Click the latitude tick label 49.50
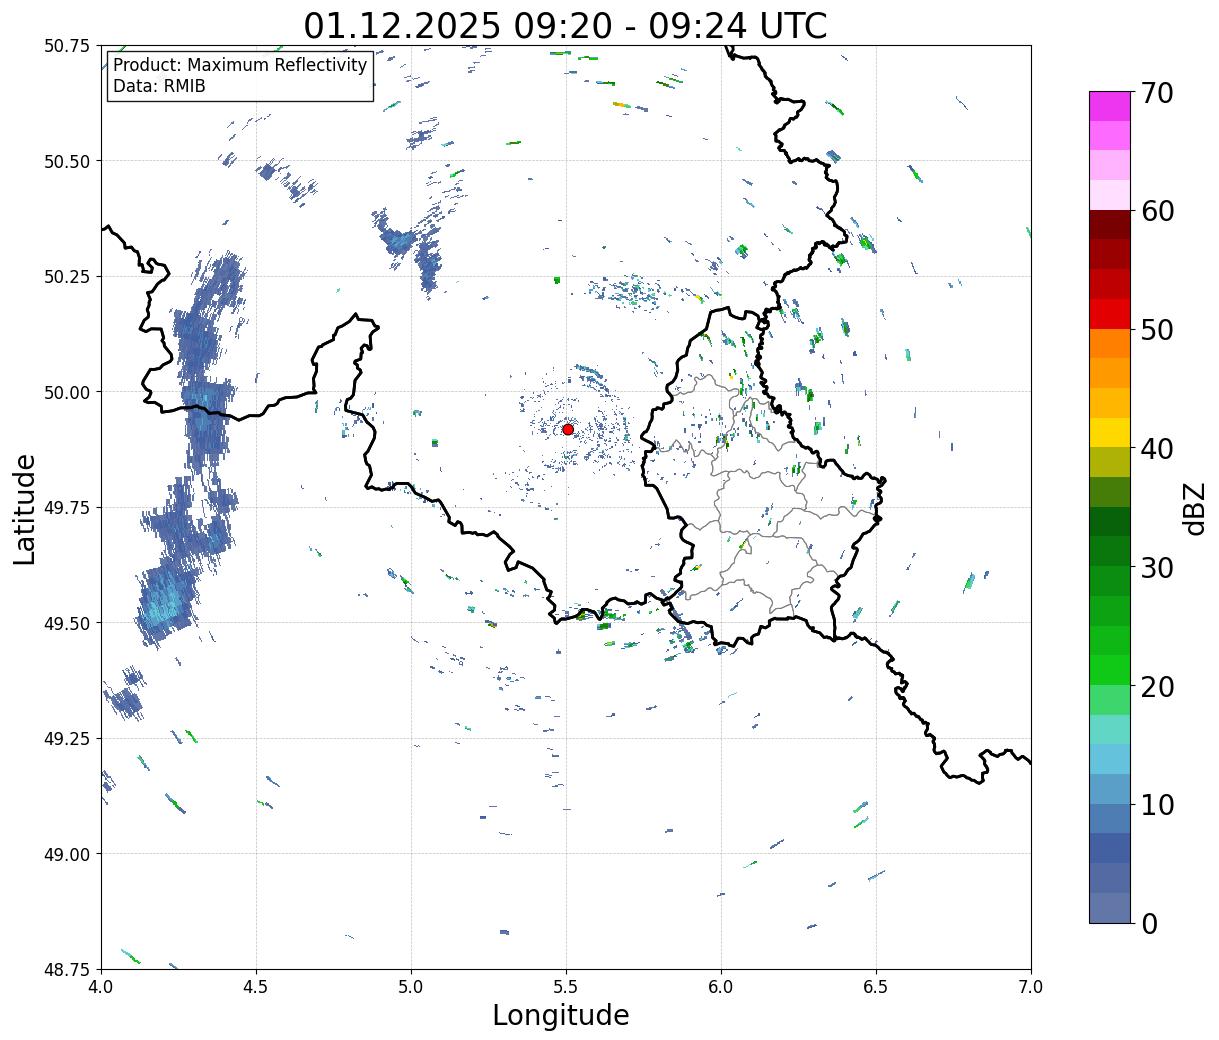Viewport: 1219px width, 1040px height. tap(67, 623)
